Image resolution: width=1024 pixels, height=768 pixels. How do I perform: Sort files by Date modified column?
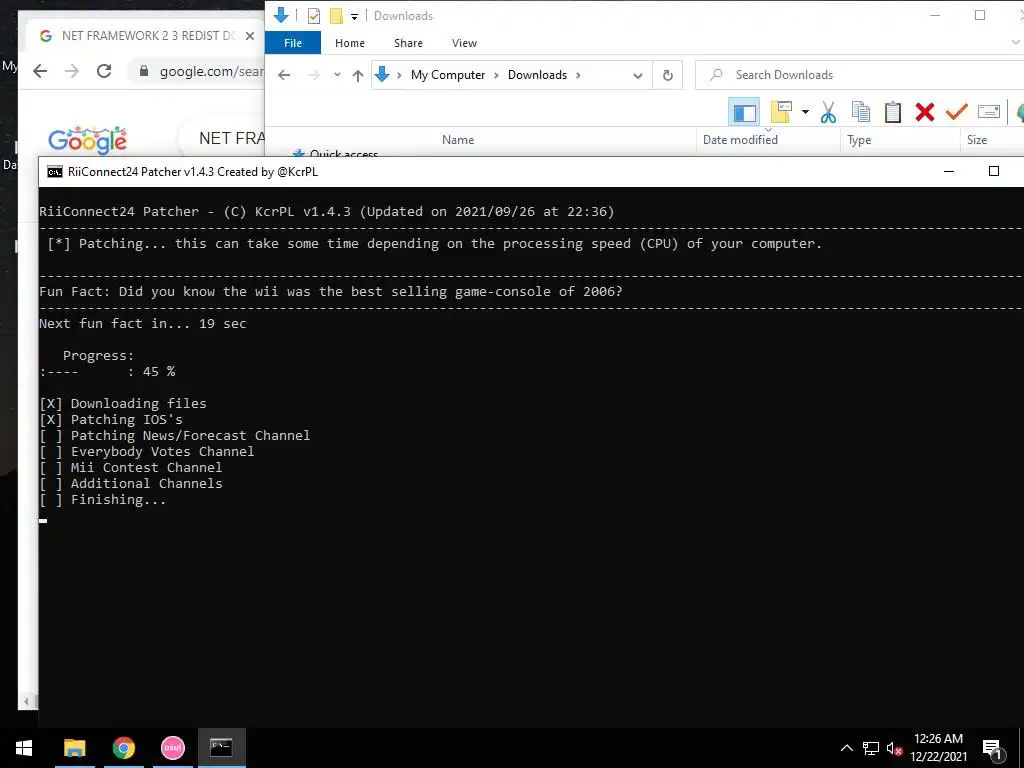[x=740, y=140]
